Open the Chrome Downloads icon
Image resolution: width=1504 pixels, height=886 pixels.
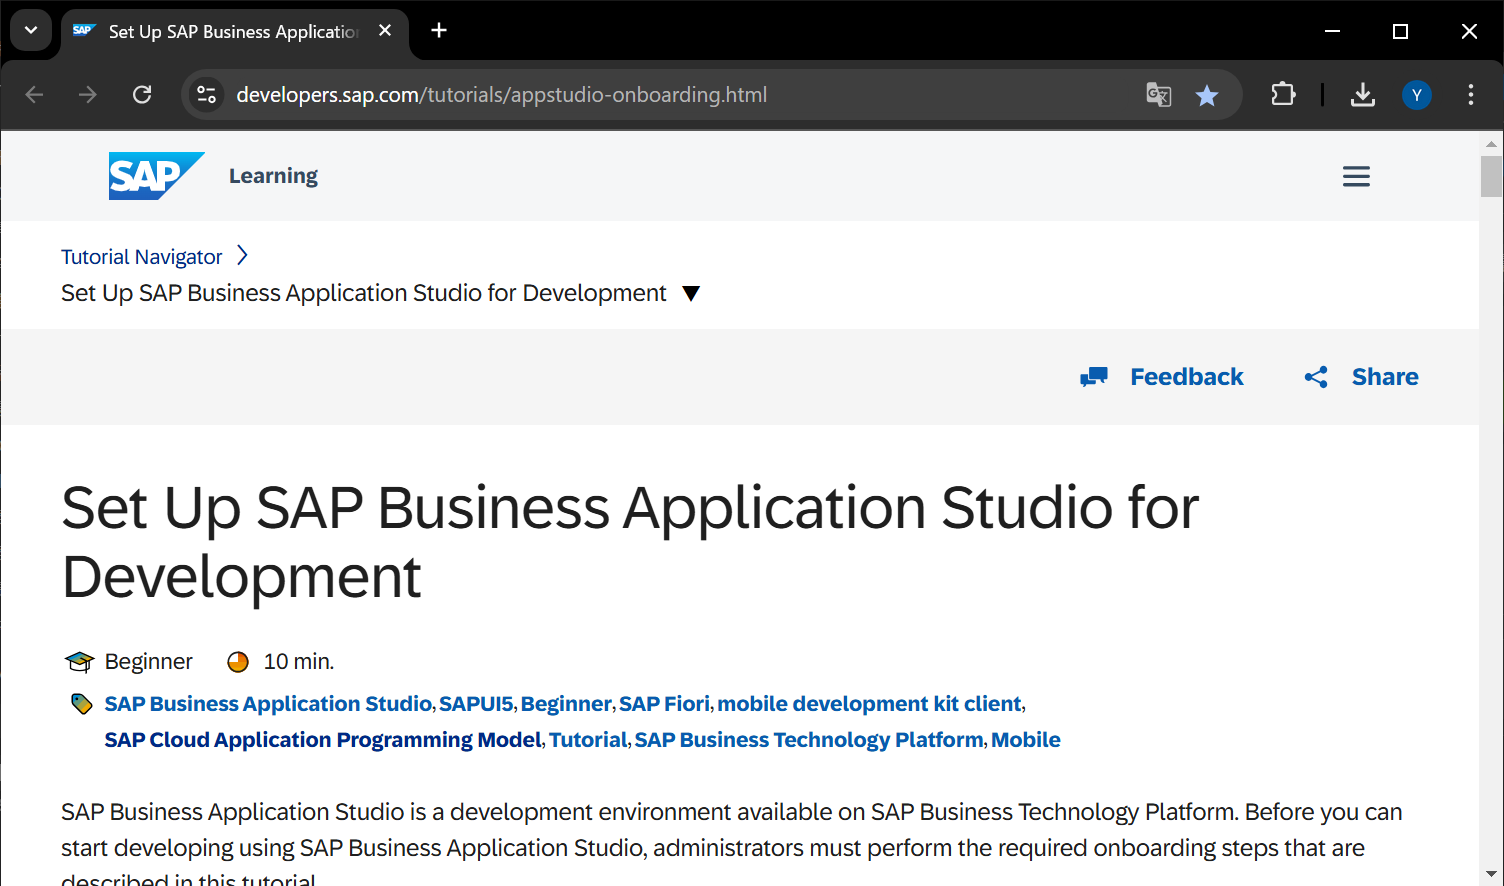click(x=1362, y=95)
